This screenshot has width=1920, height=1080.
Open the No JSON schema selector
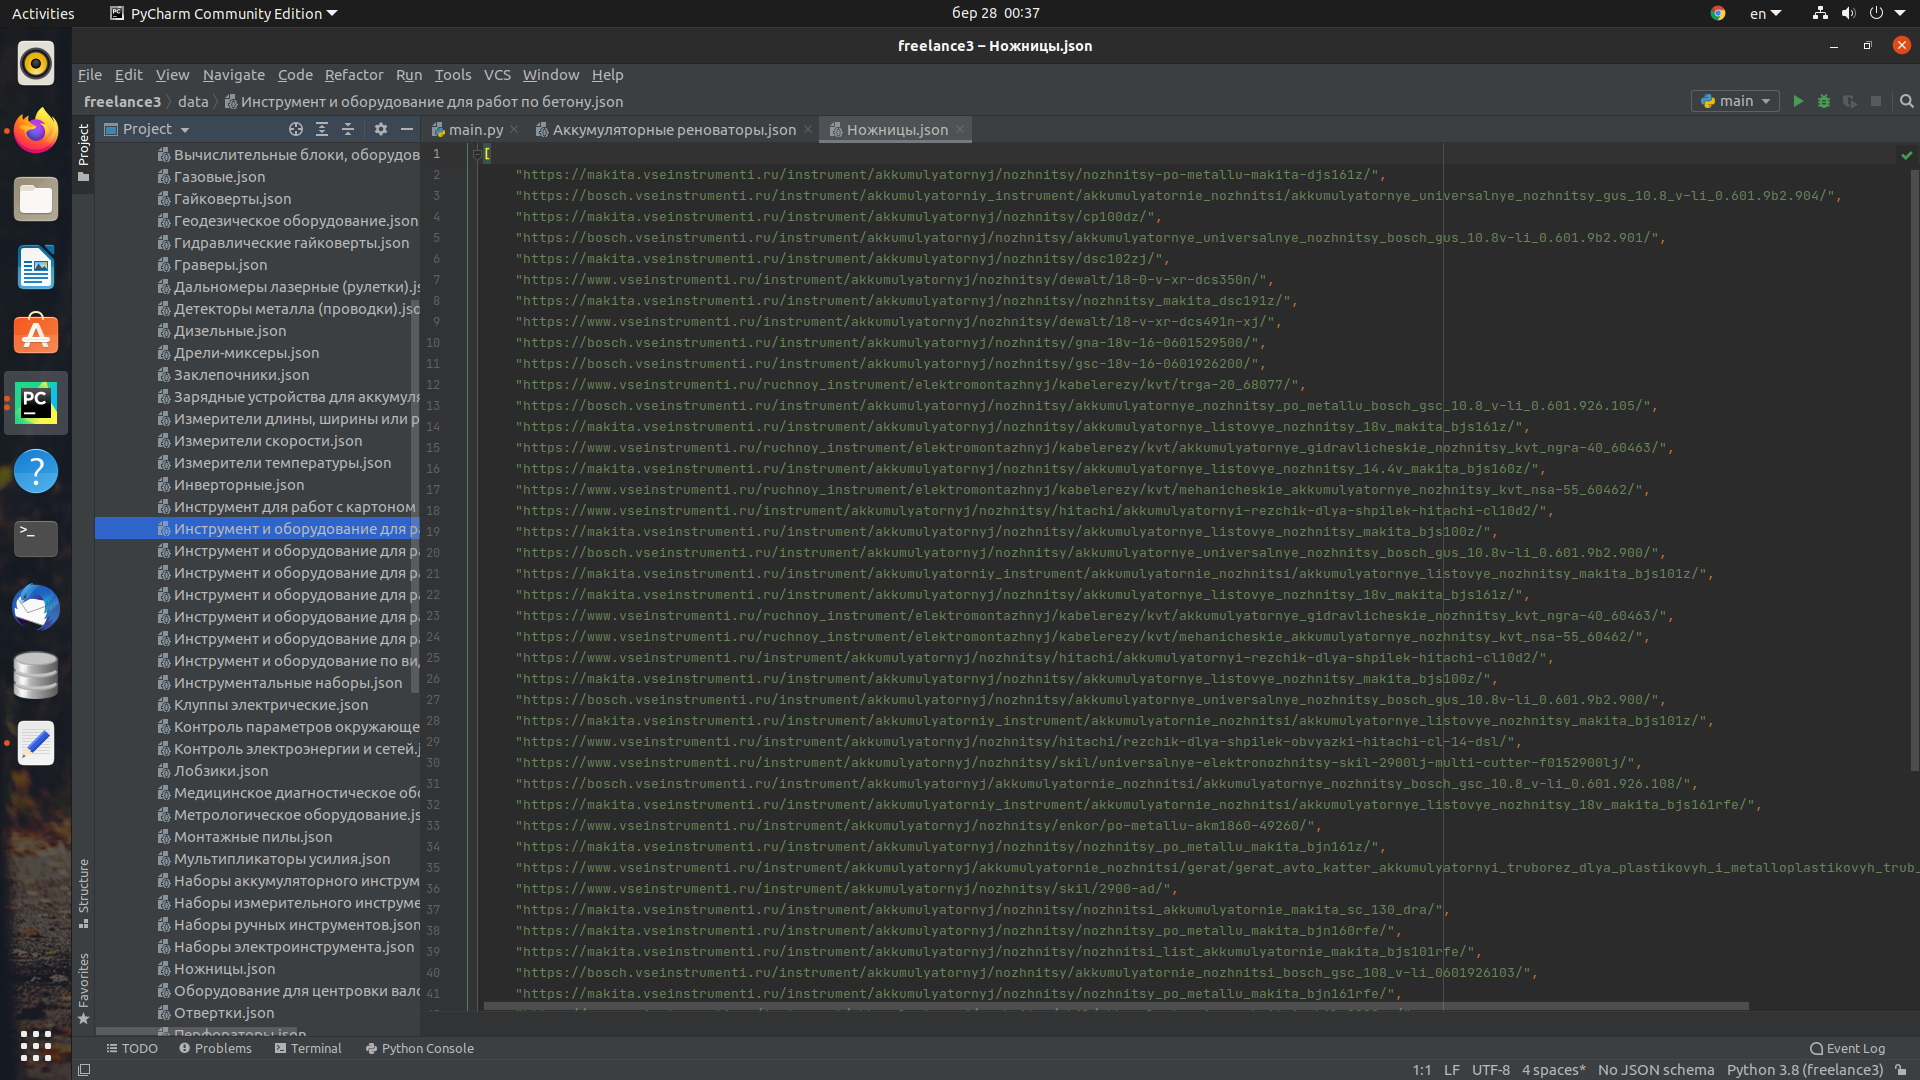tap(1655, 1070)
